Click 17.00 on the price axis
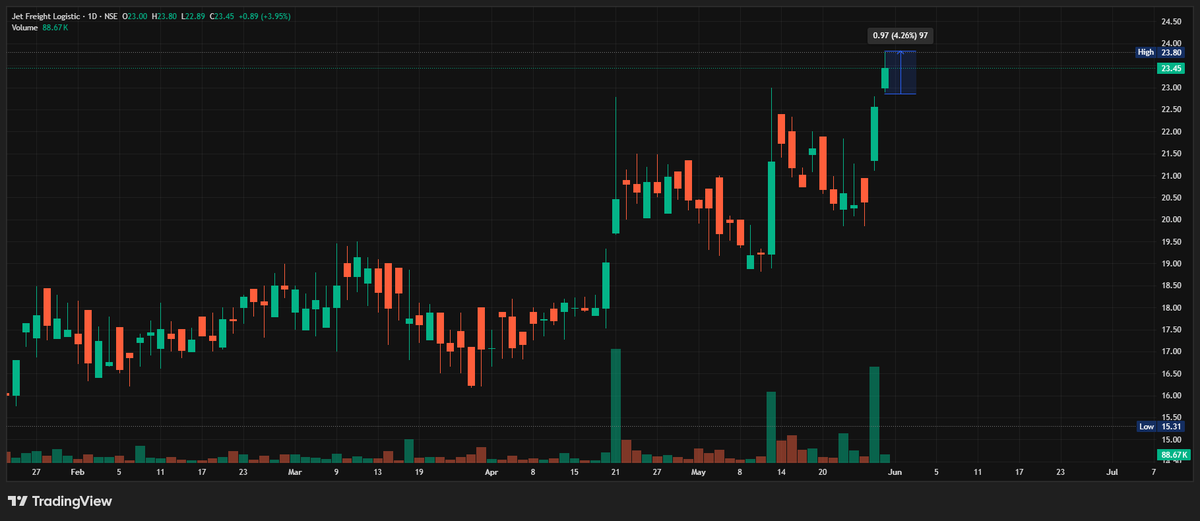Screen dimensions: 1200x521 tap(1172, 351)
